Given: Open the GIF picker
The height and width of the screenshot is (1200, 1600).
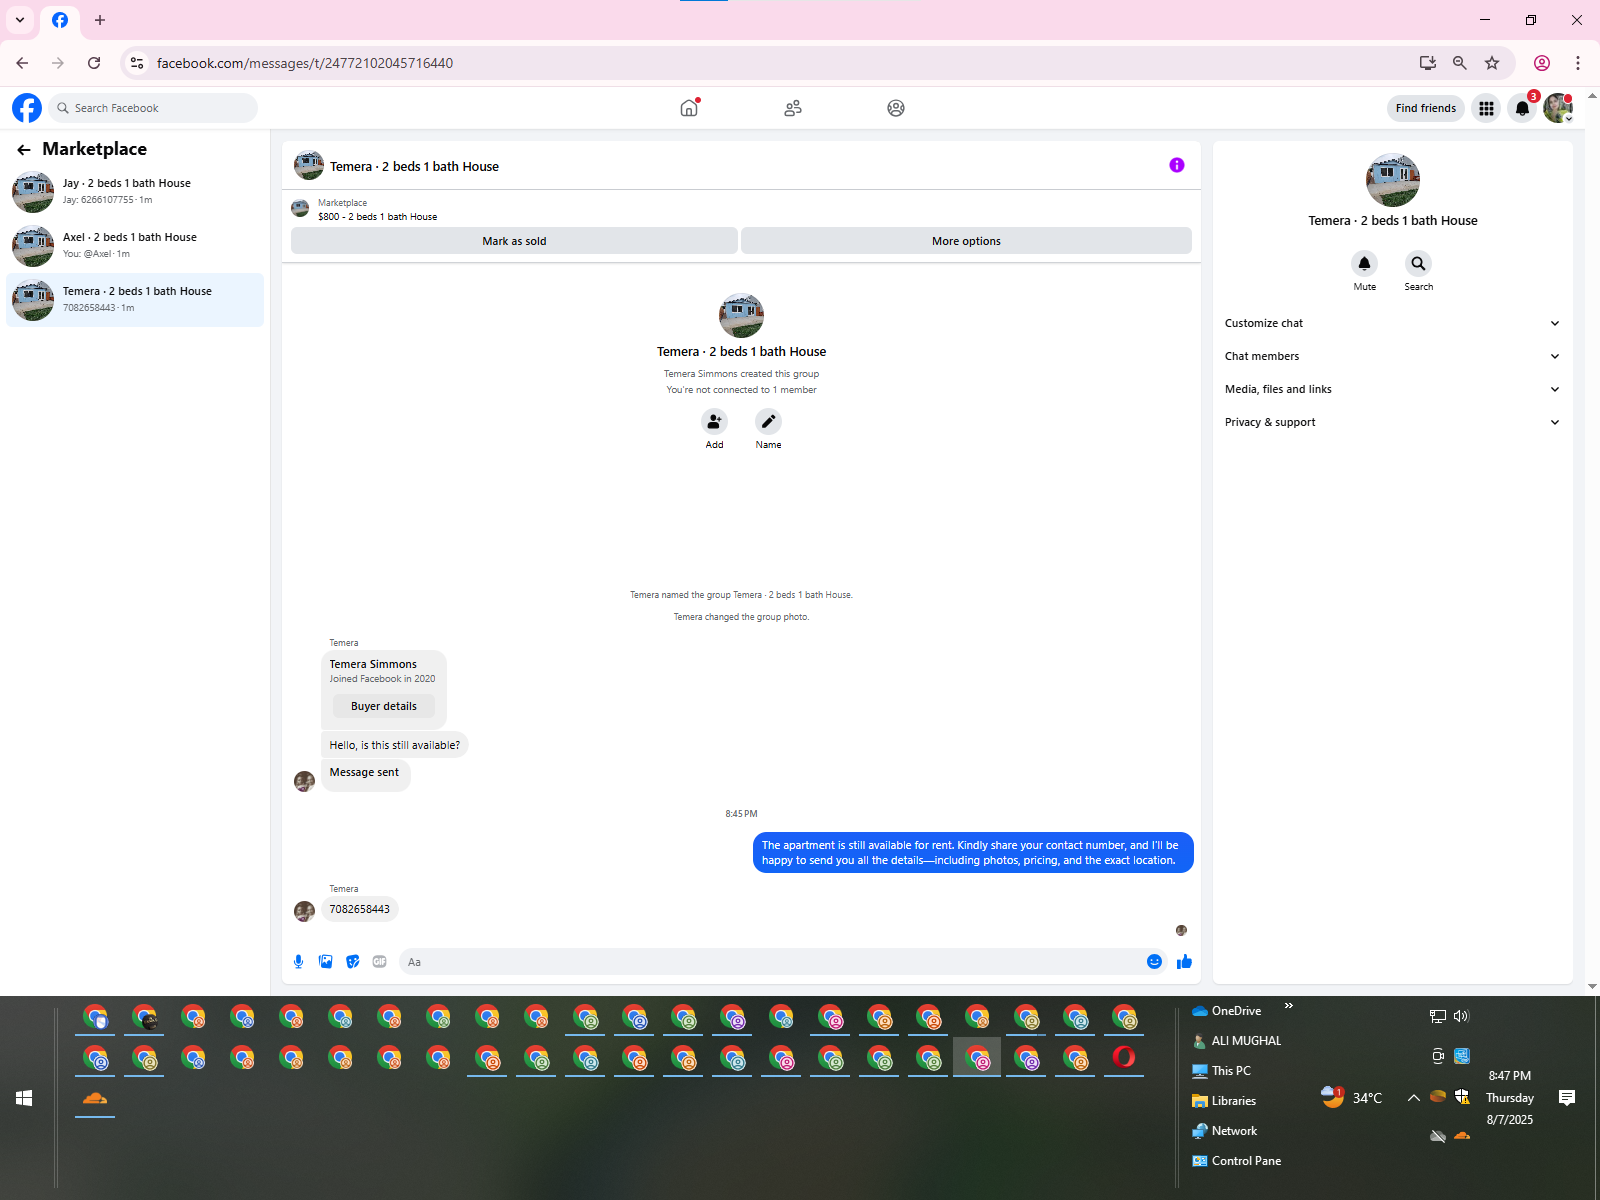Looking at the screenshot, I should click(380, 962).
